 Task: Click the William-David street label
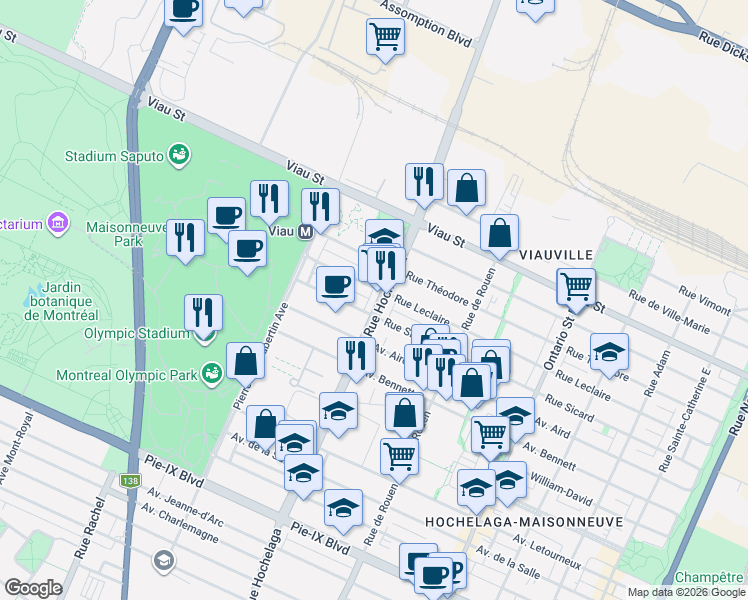(x=561, y=489)
